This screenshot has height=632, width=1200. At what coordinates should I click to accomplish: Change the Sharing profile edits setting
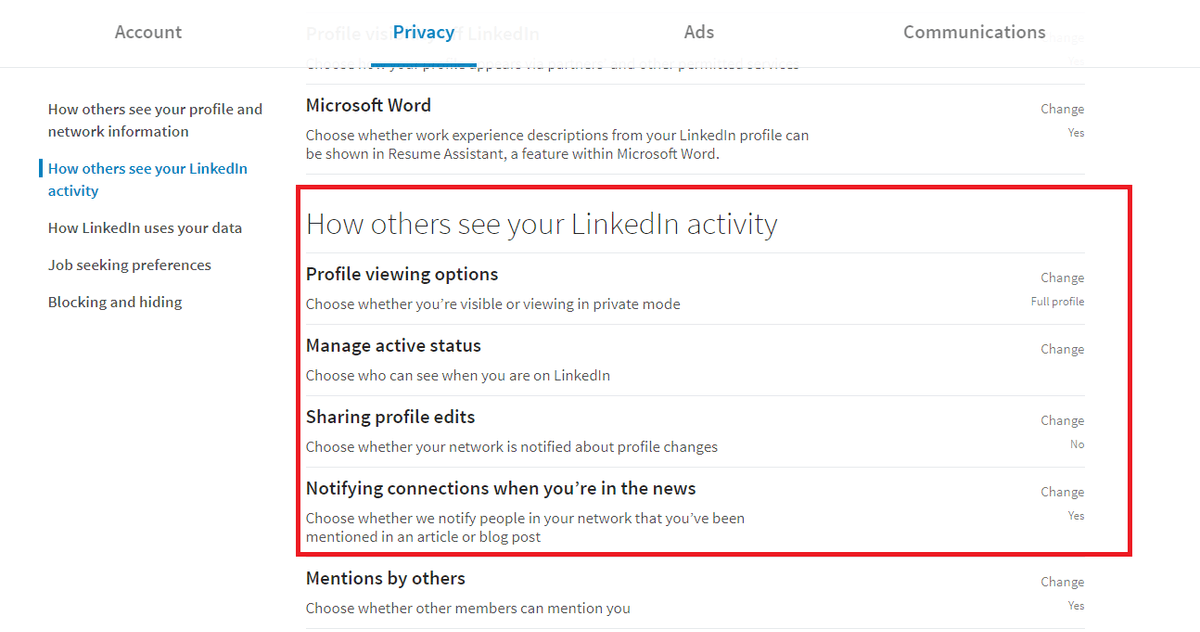pyautogui.click(x=1062, y=419)
